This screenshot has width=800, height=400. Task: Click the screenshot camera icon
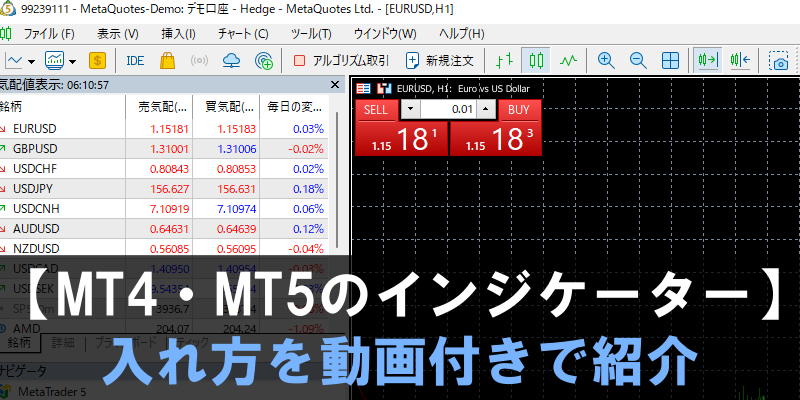pos(779,61)
